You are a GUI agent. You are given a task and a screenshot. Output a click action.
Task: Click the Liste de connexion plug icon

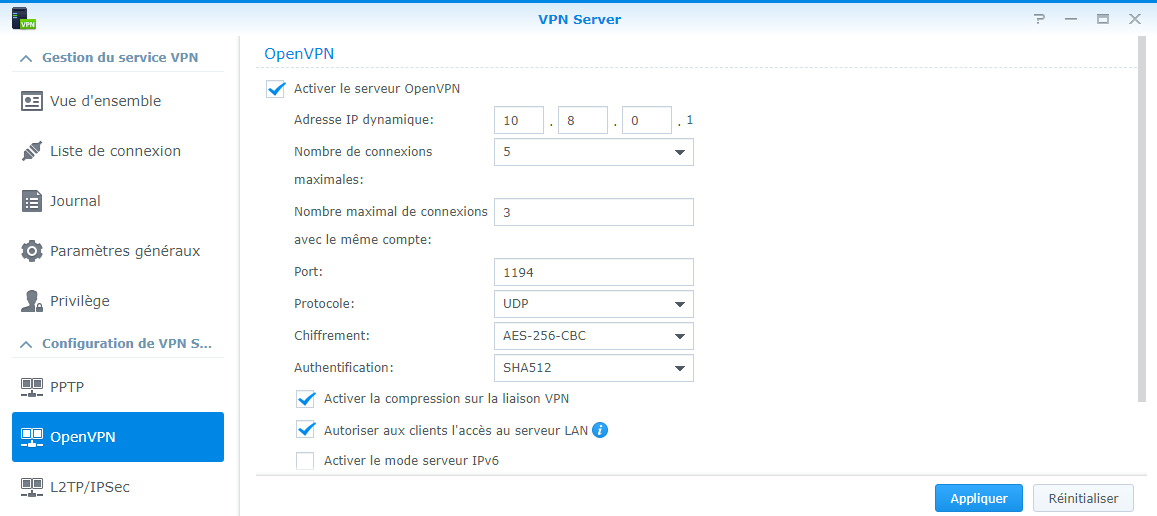point(32,151)
